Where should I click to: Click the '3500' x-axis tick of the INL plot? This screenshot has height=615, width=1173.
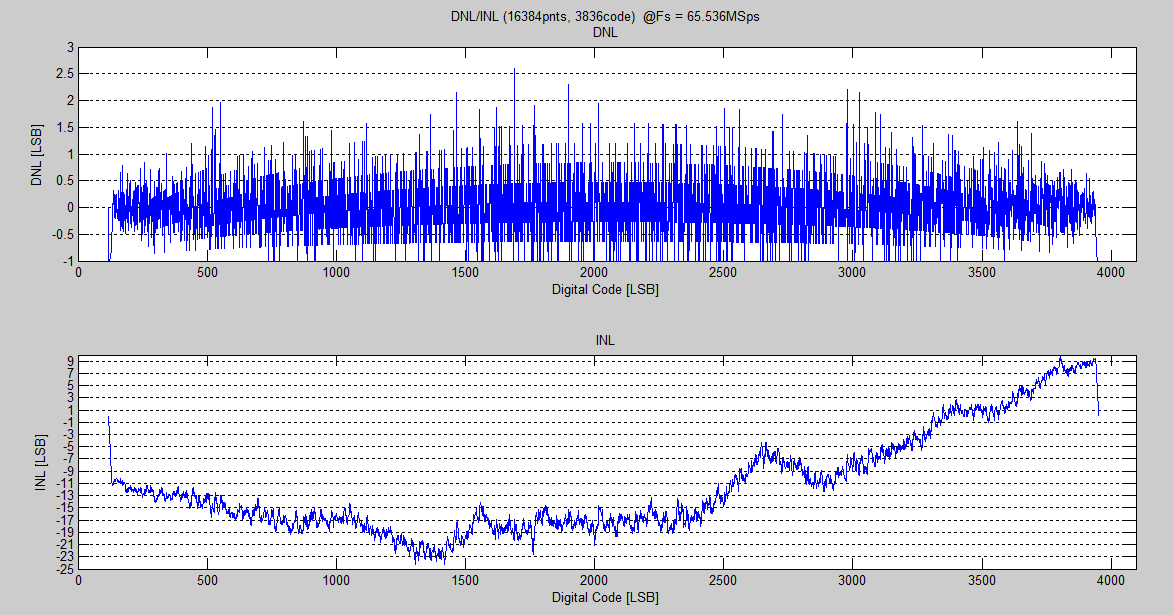pyautogui.click(x=981, y=581)
